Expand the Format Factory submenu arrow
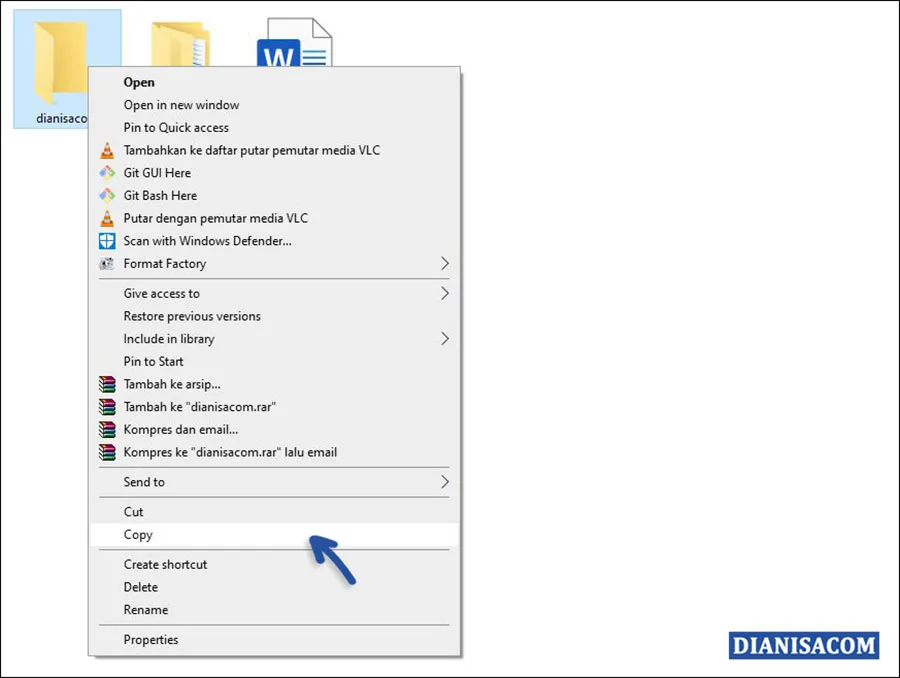 coord(446,263)
